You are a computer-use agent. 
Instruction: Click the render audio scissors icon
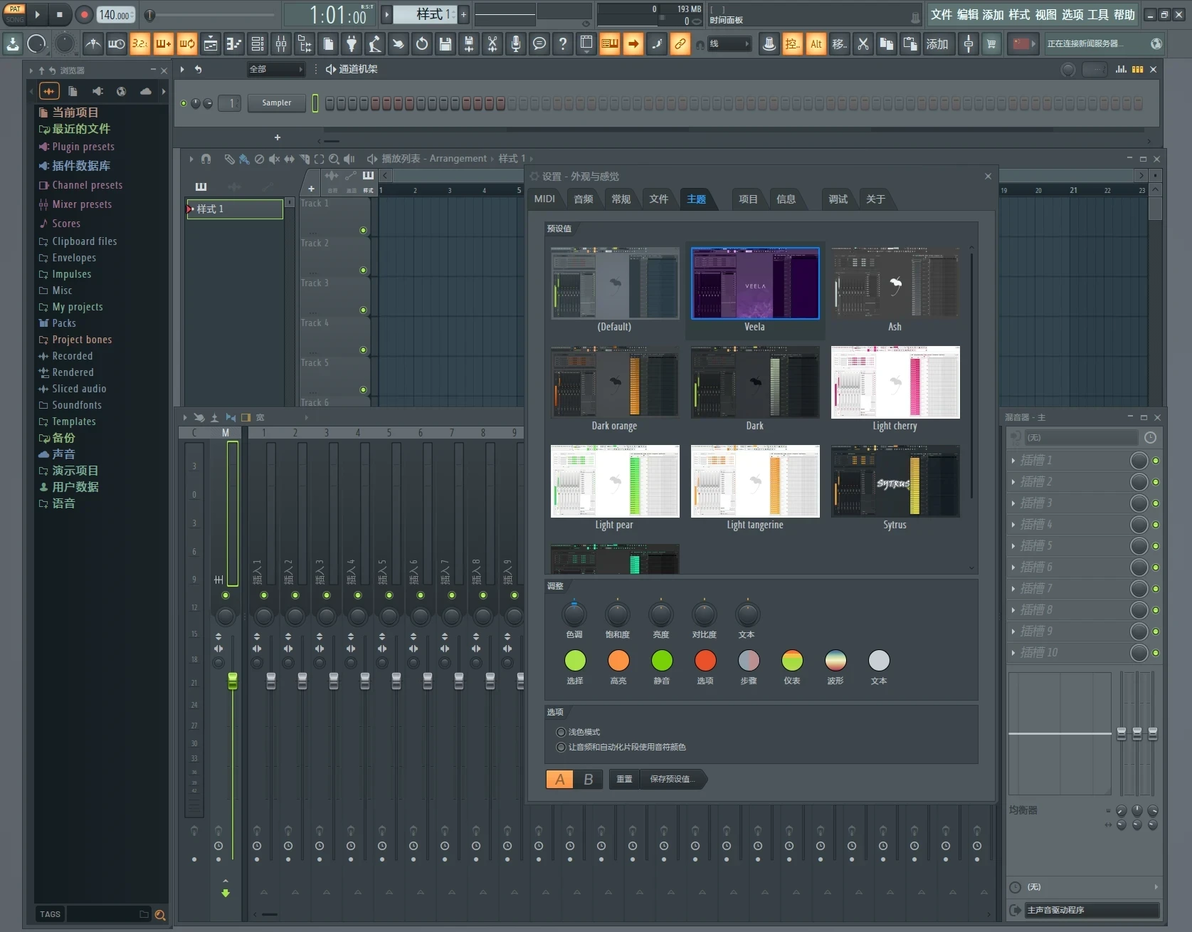click(493, 44)
